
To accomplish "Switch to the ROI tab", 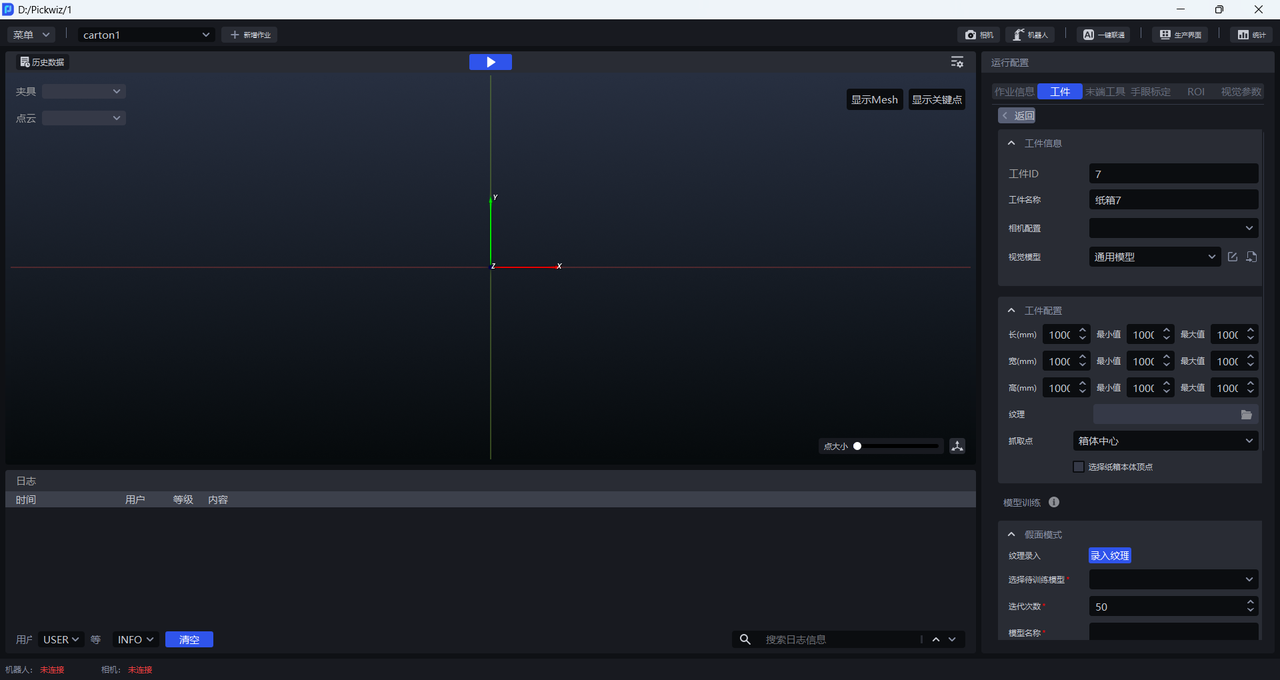I will [1195, 92].
